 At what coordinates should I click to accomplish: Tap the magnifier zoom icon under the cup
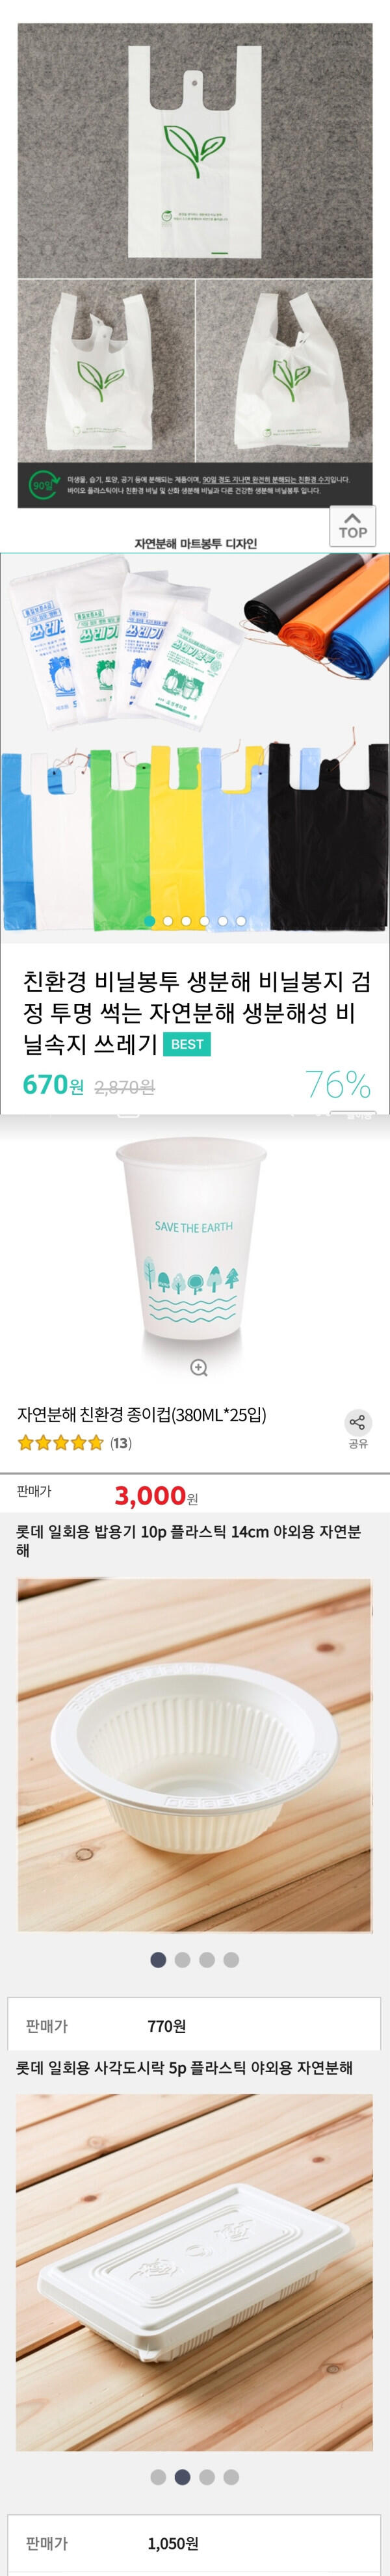coord(199,1367)
